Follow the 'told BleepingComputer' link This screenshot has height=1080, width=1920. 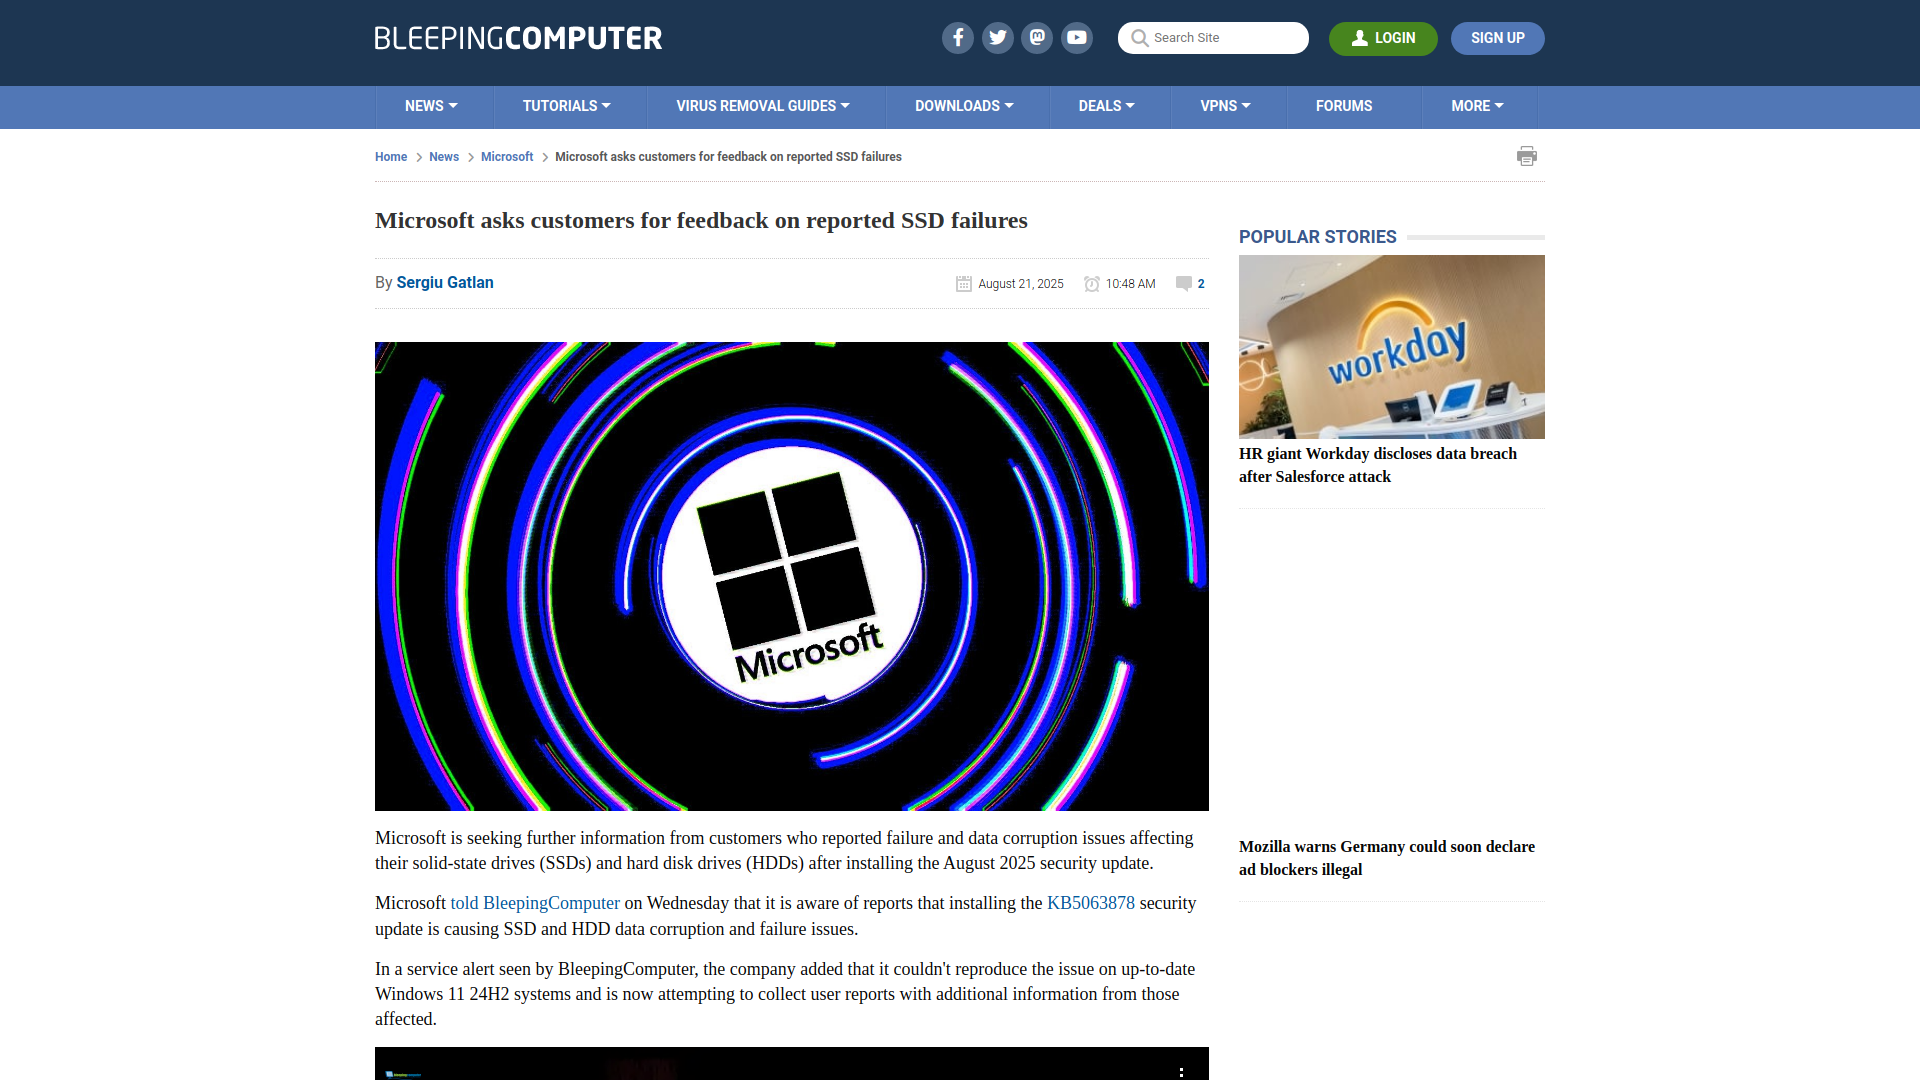(x=535, y=903)
